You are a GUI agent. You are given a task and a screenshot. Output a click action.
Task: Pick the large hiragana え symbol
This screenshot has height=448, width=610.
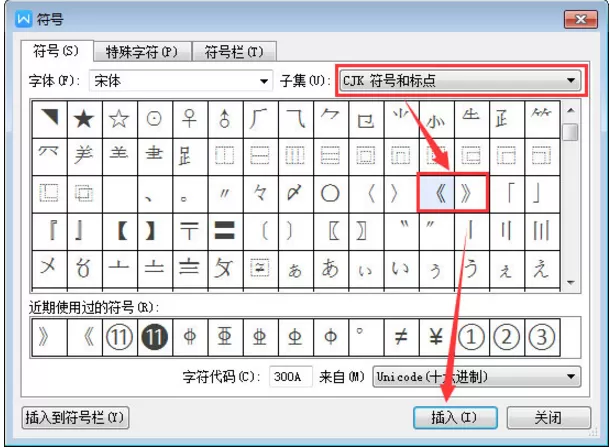pos(542,269)
